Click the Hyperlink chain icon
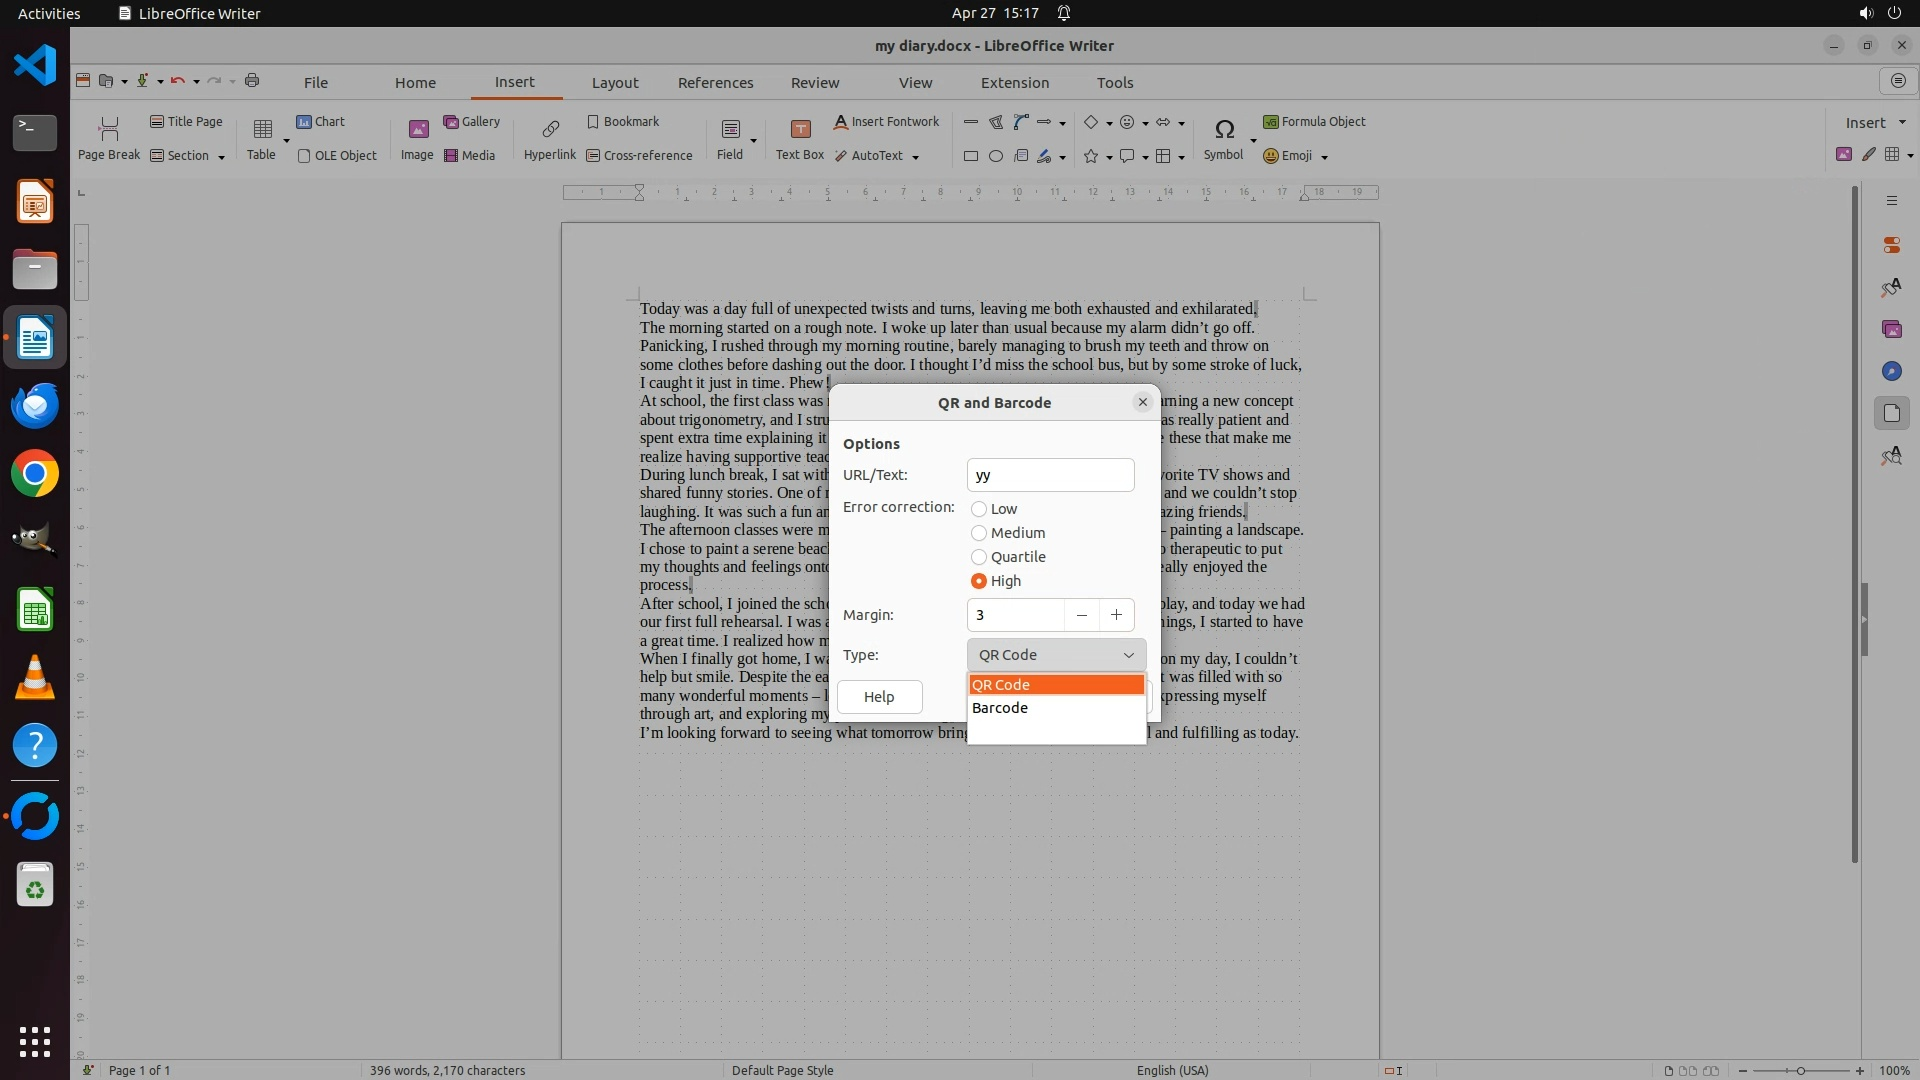 point(550,129)
